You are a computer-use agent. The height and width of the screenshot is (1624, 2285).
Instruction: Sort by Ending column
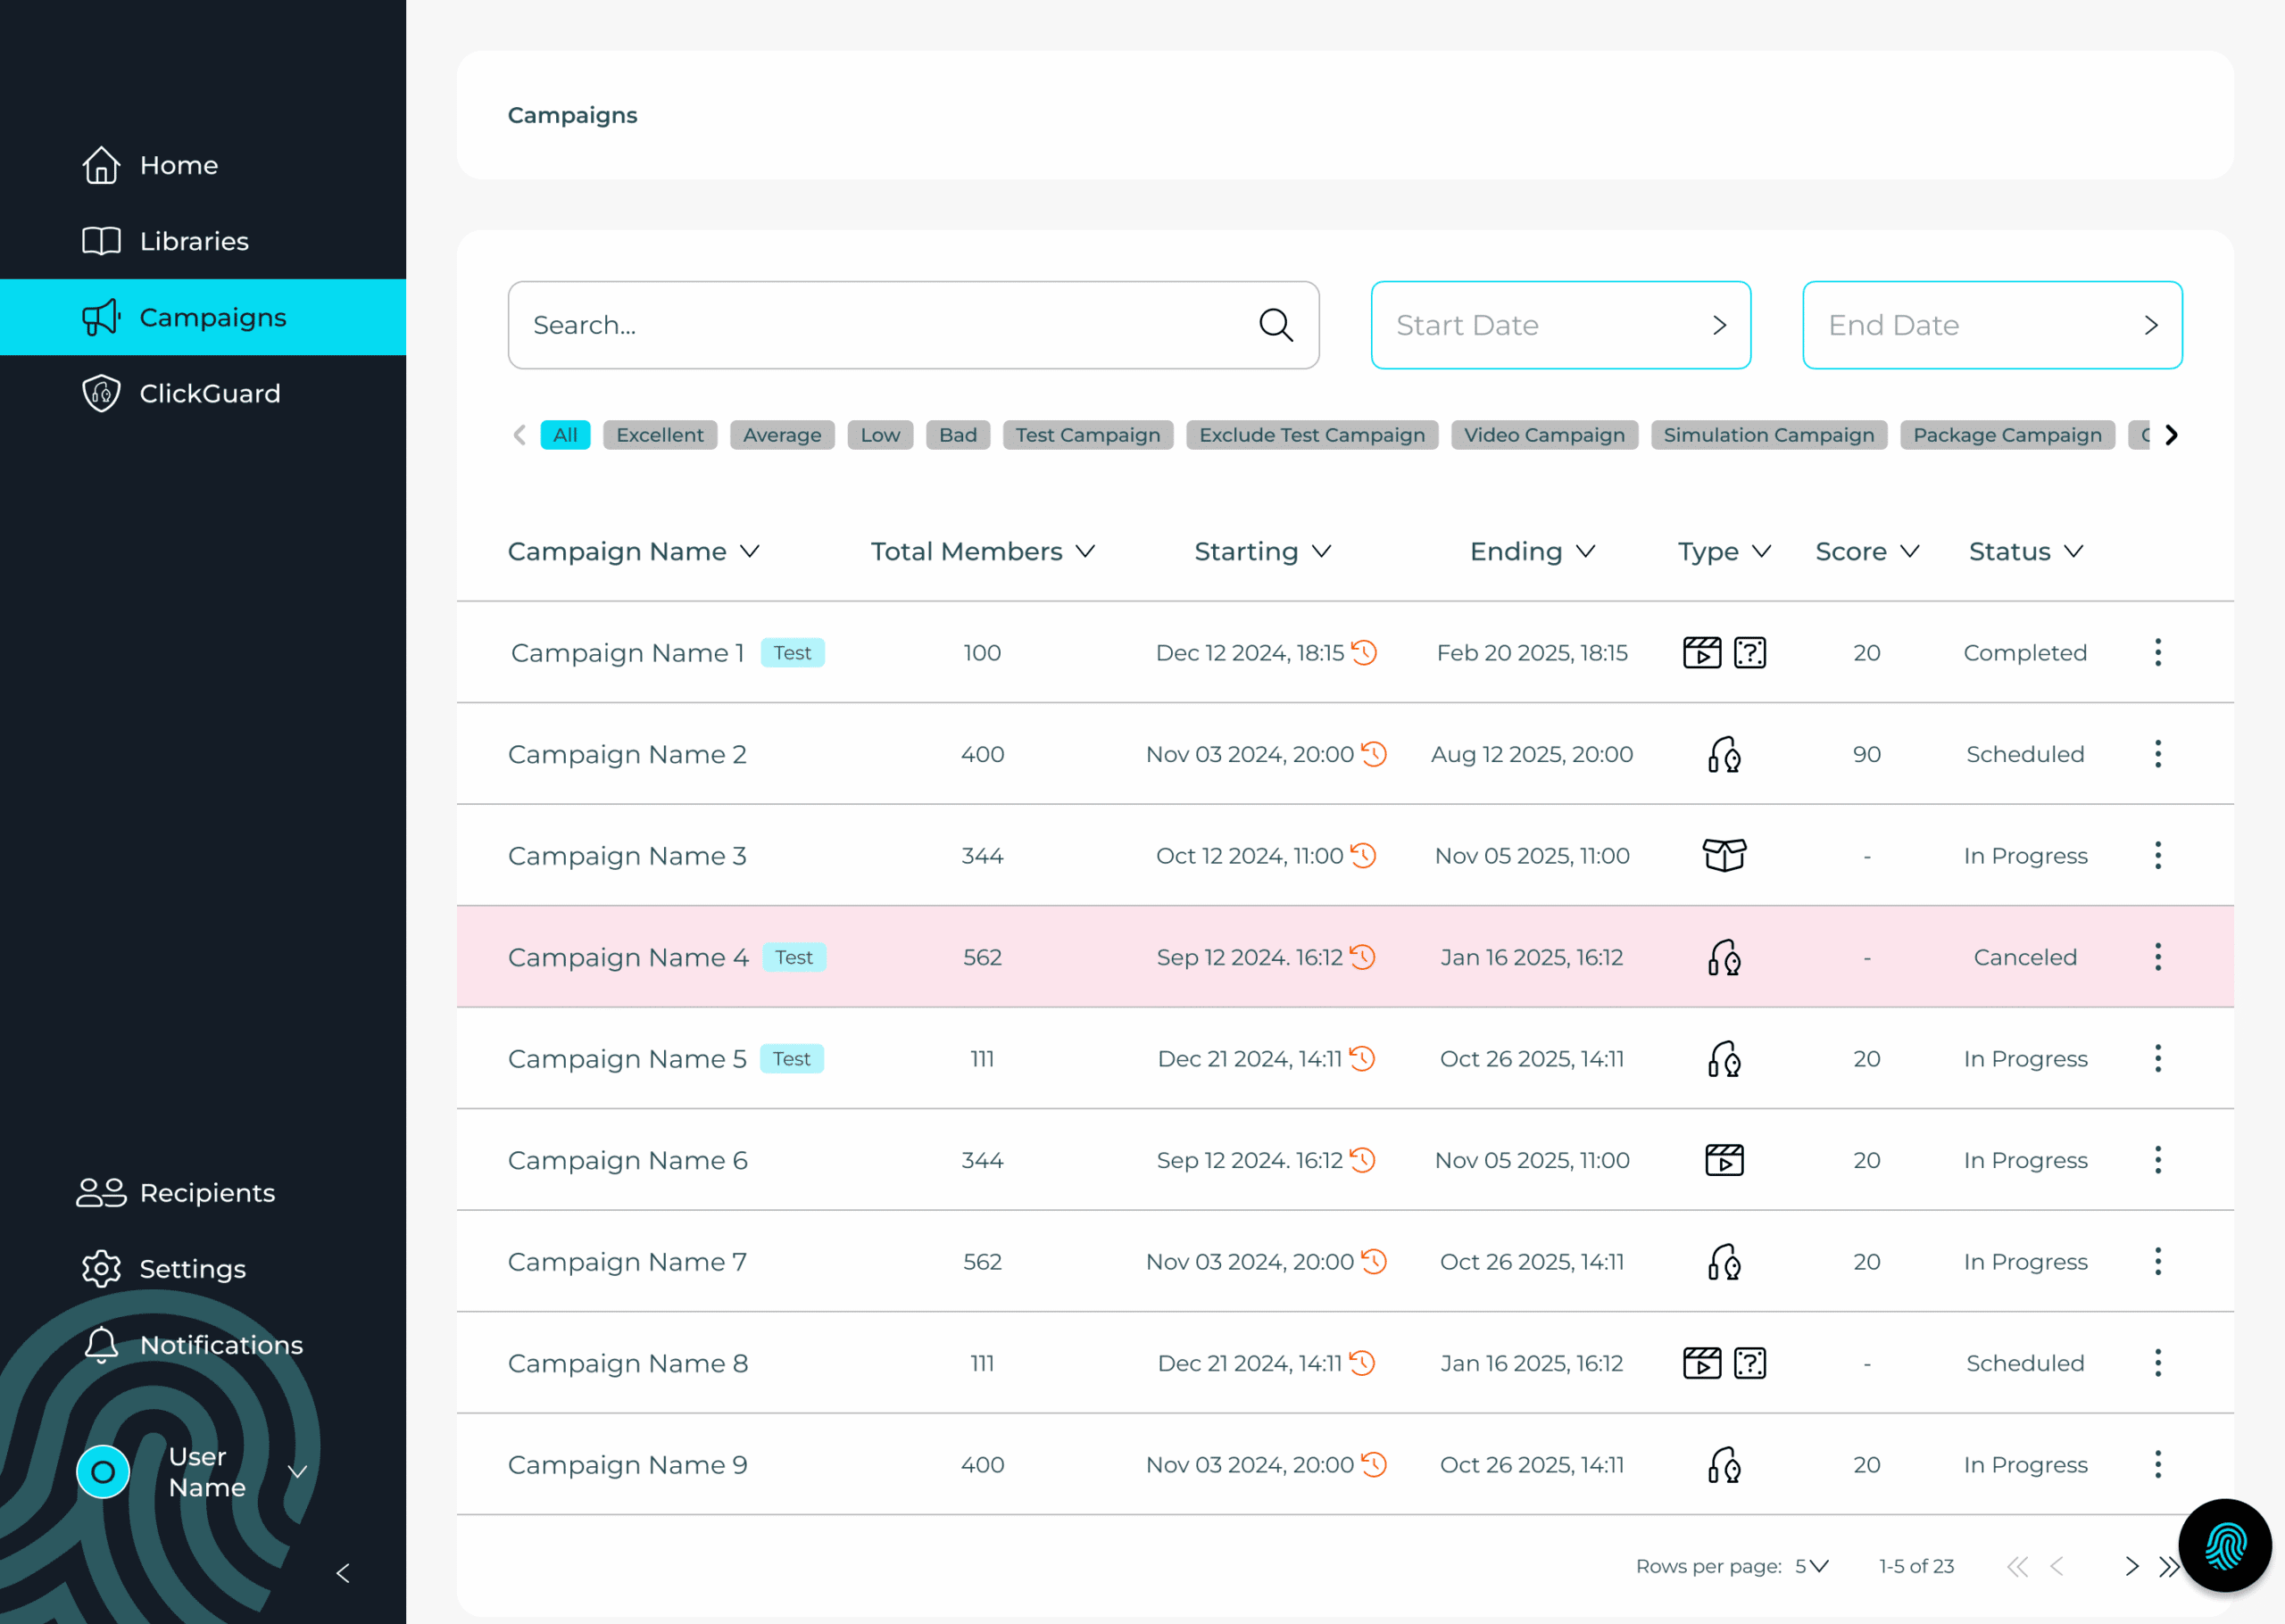1533,551
